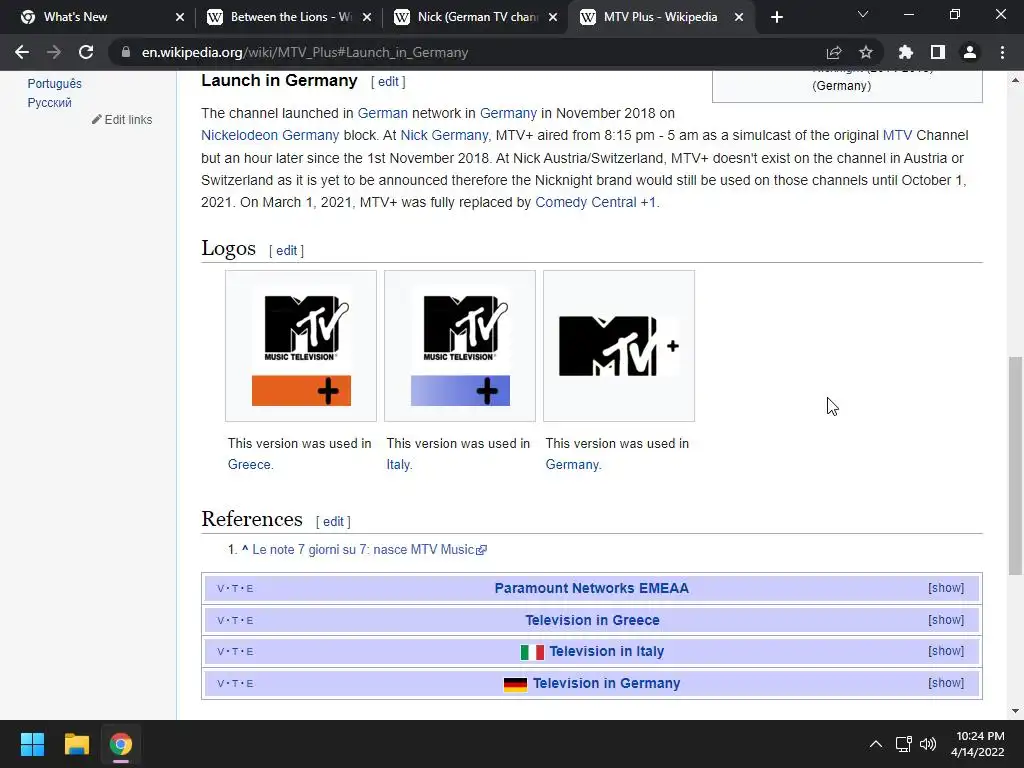Image resolution: width=1024 pixels, height=768 pixels.
Task: Open the Television in Greece navbox title
Action: click(x=592, y=620)
